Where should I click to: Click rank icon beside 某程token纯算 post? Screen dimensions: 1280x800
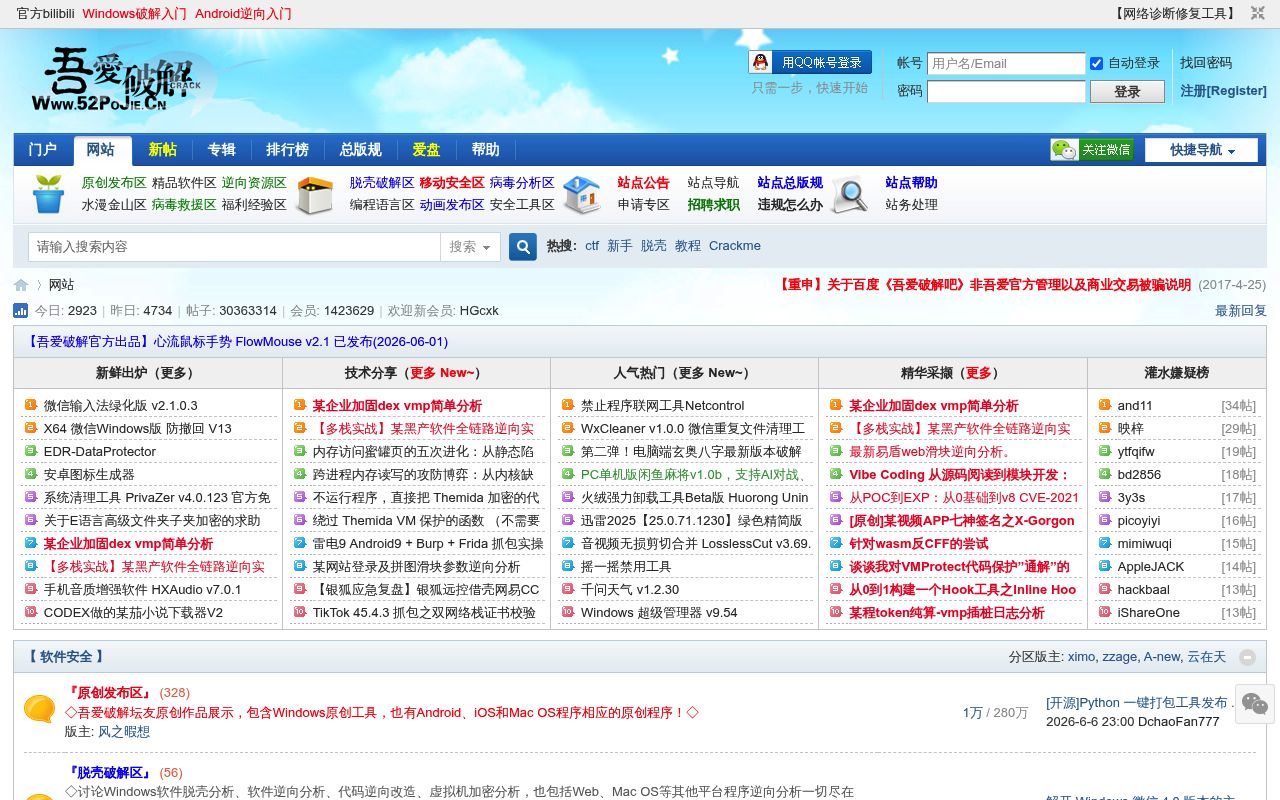(836, 612)
